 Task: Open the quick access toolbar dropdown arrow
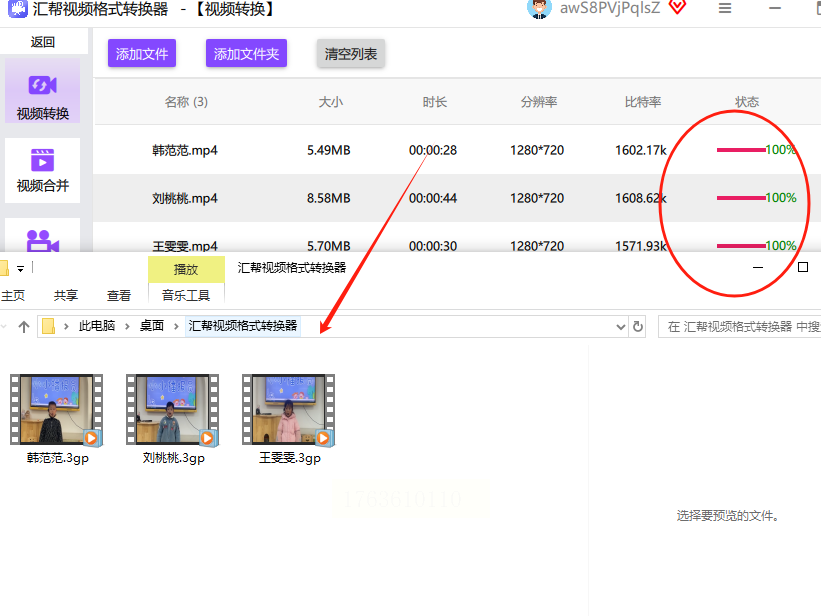pos(20,269)
